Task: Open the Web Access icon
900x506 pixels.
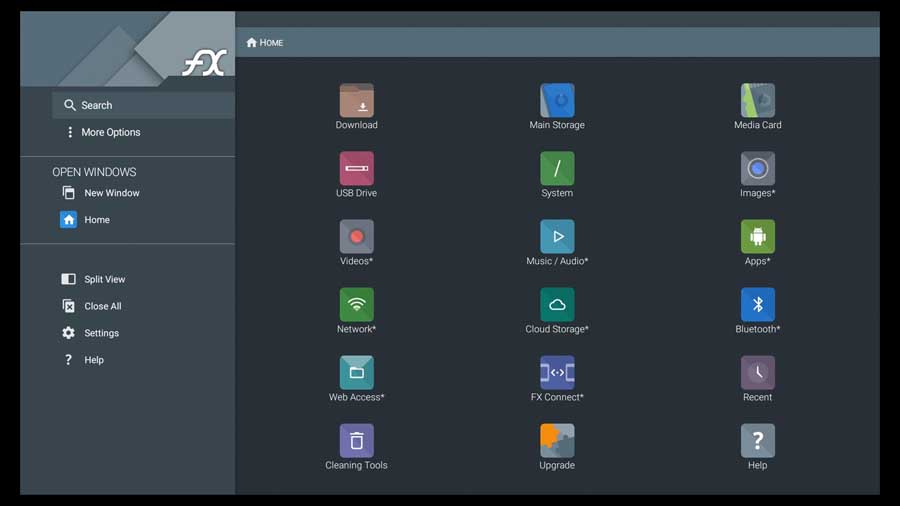Action: point(356,373)
